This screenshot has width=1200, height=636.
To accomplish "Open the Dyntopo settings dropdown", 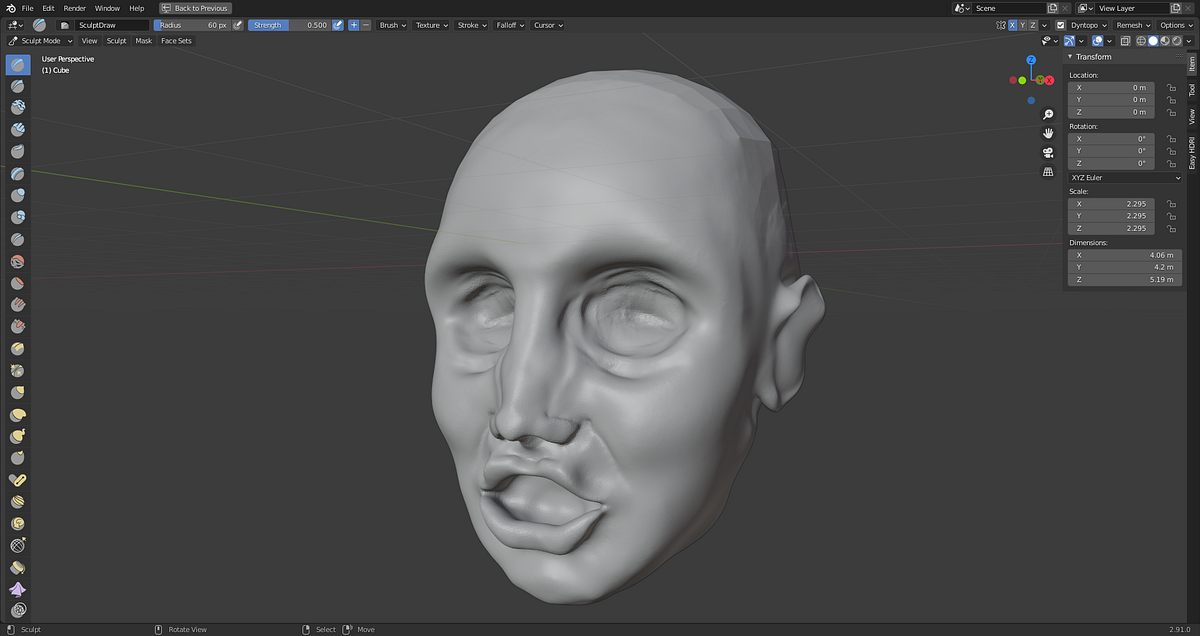I will [x=1090, y=25].
